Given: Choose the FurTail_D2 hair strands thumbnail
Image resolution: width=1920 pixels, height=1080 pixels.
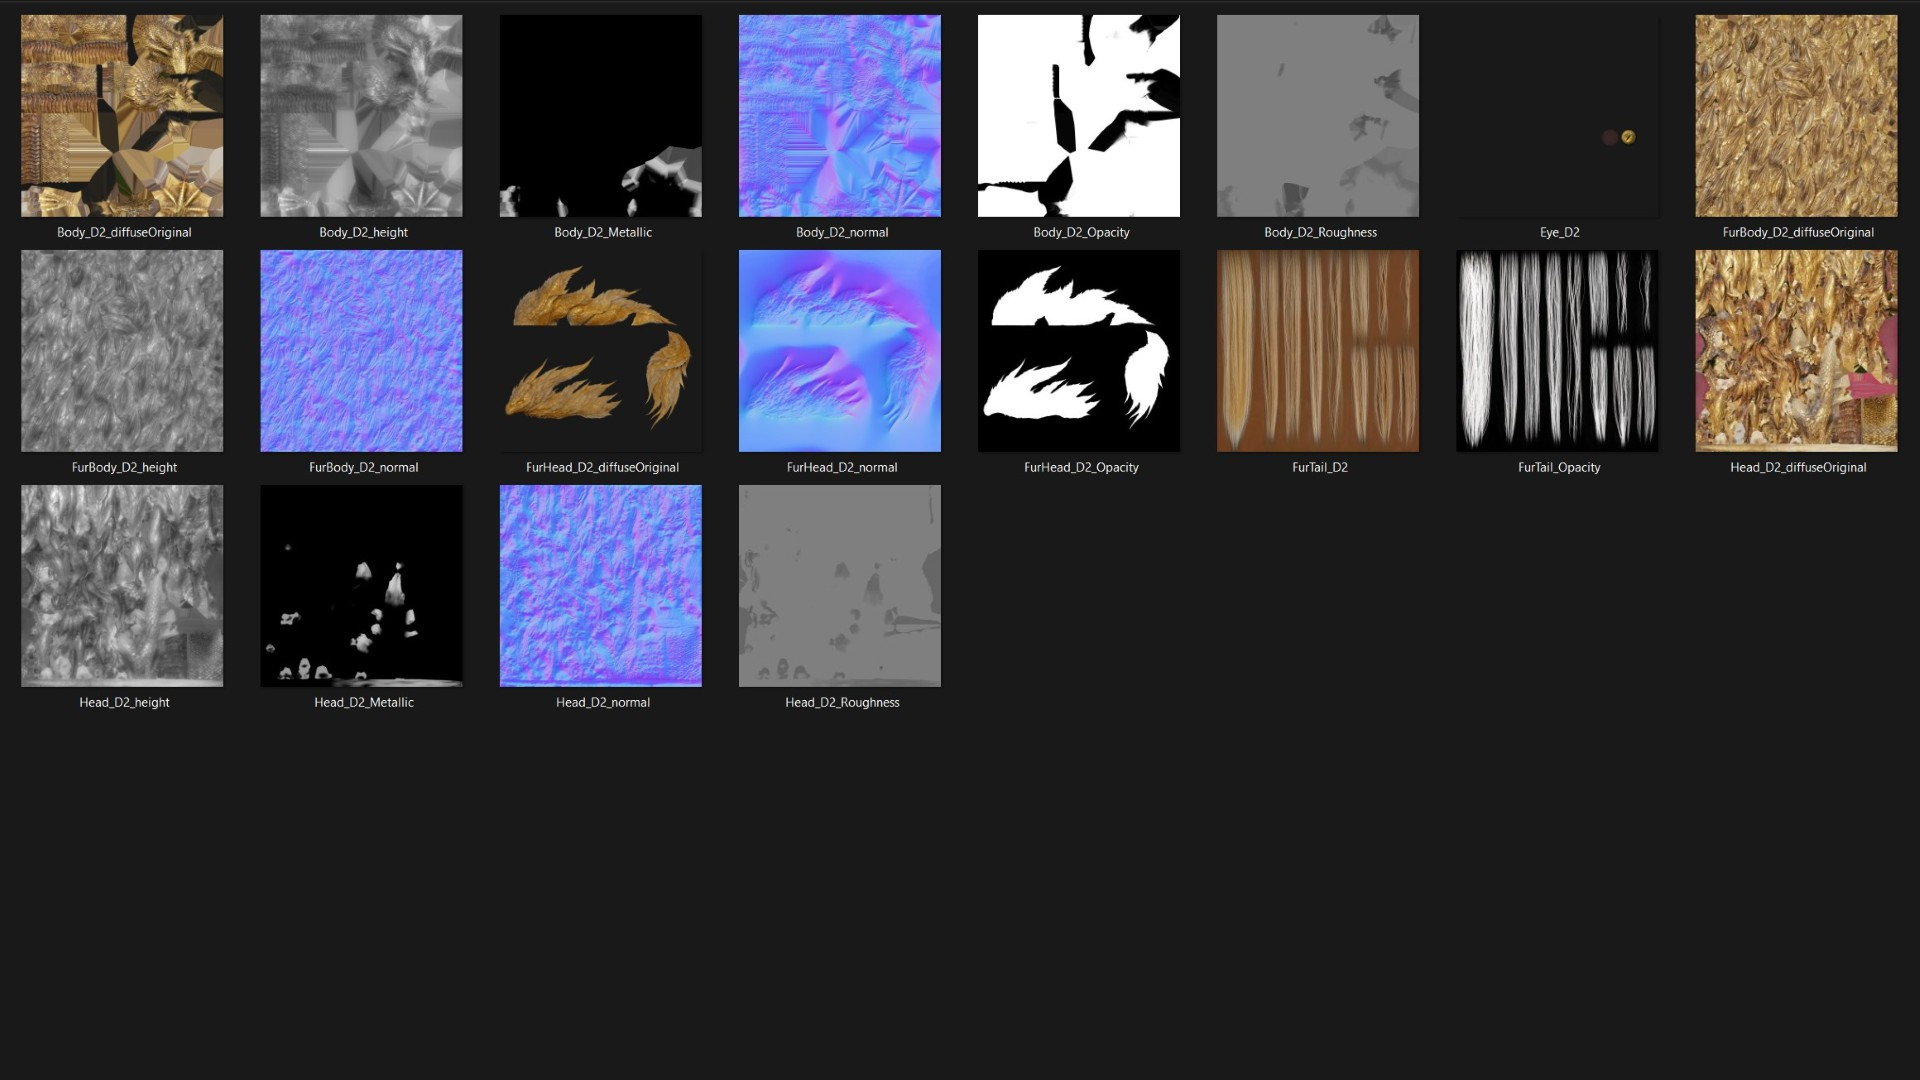Looking at the screenshot, I should 1317,351.
